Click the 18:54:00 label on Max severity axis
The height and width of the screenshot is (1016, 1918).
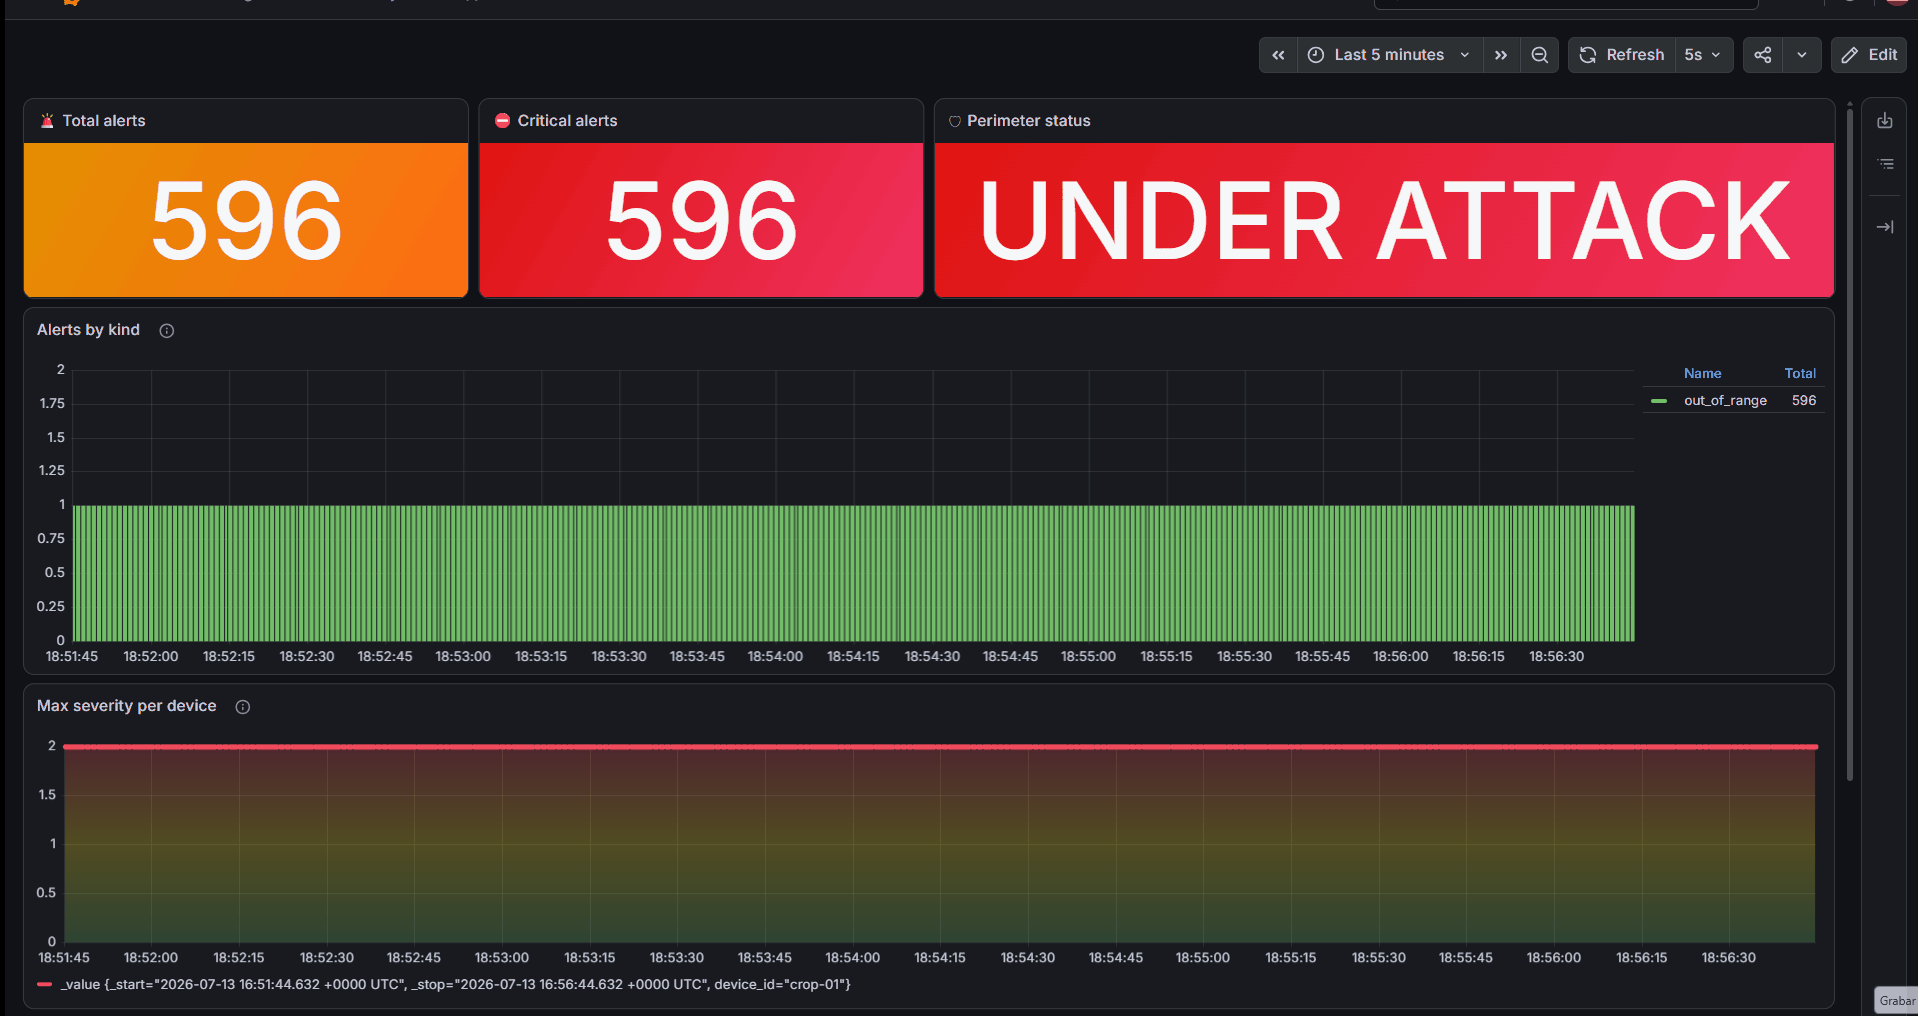pyautogui.click(x=852, y=958)
